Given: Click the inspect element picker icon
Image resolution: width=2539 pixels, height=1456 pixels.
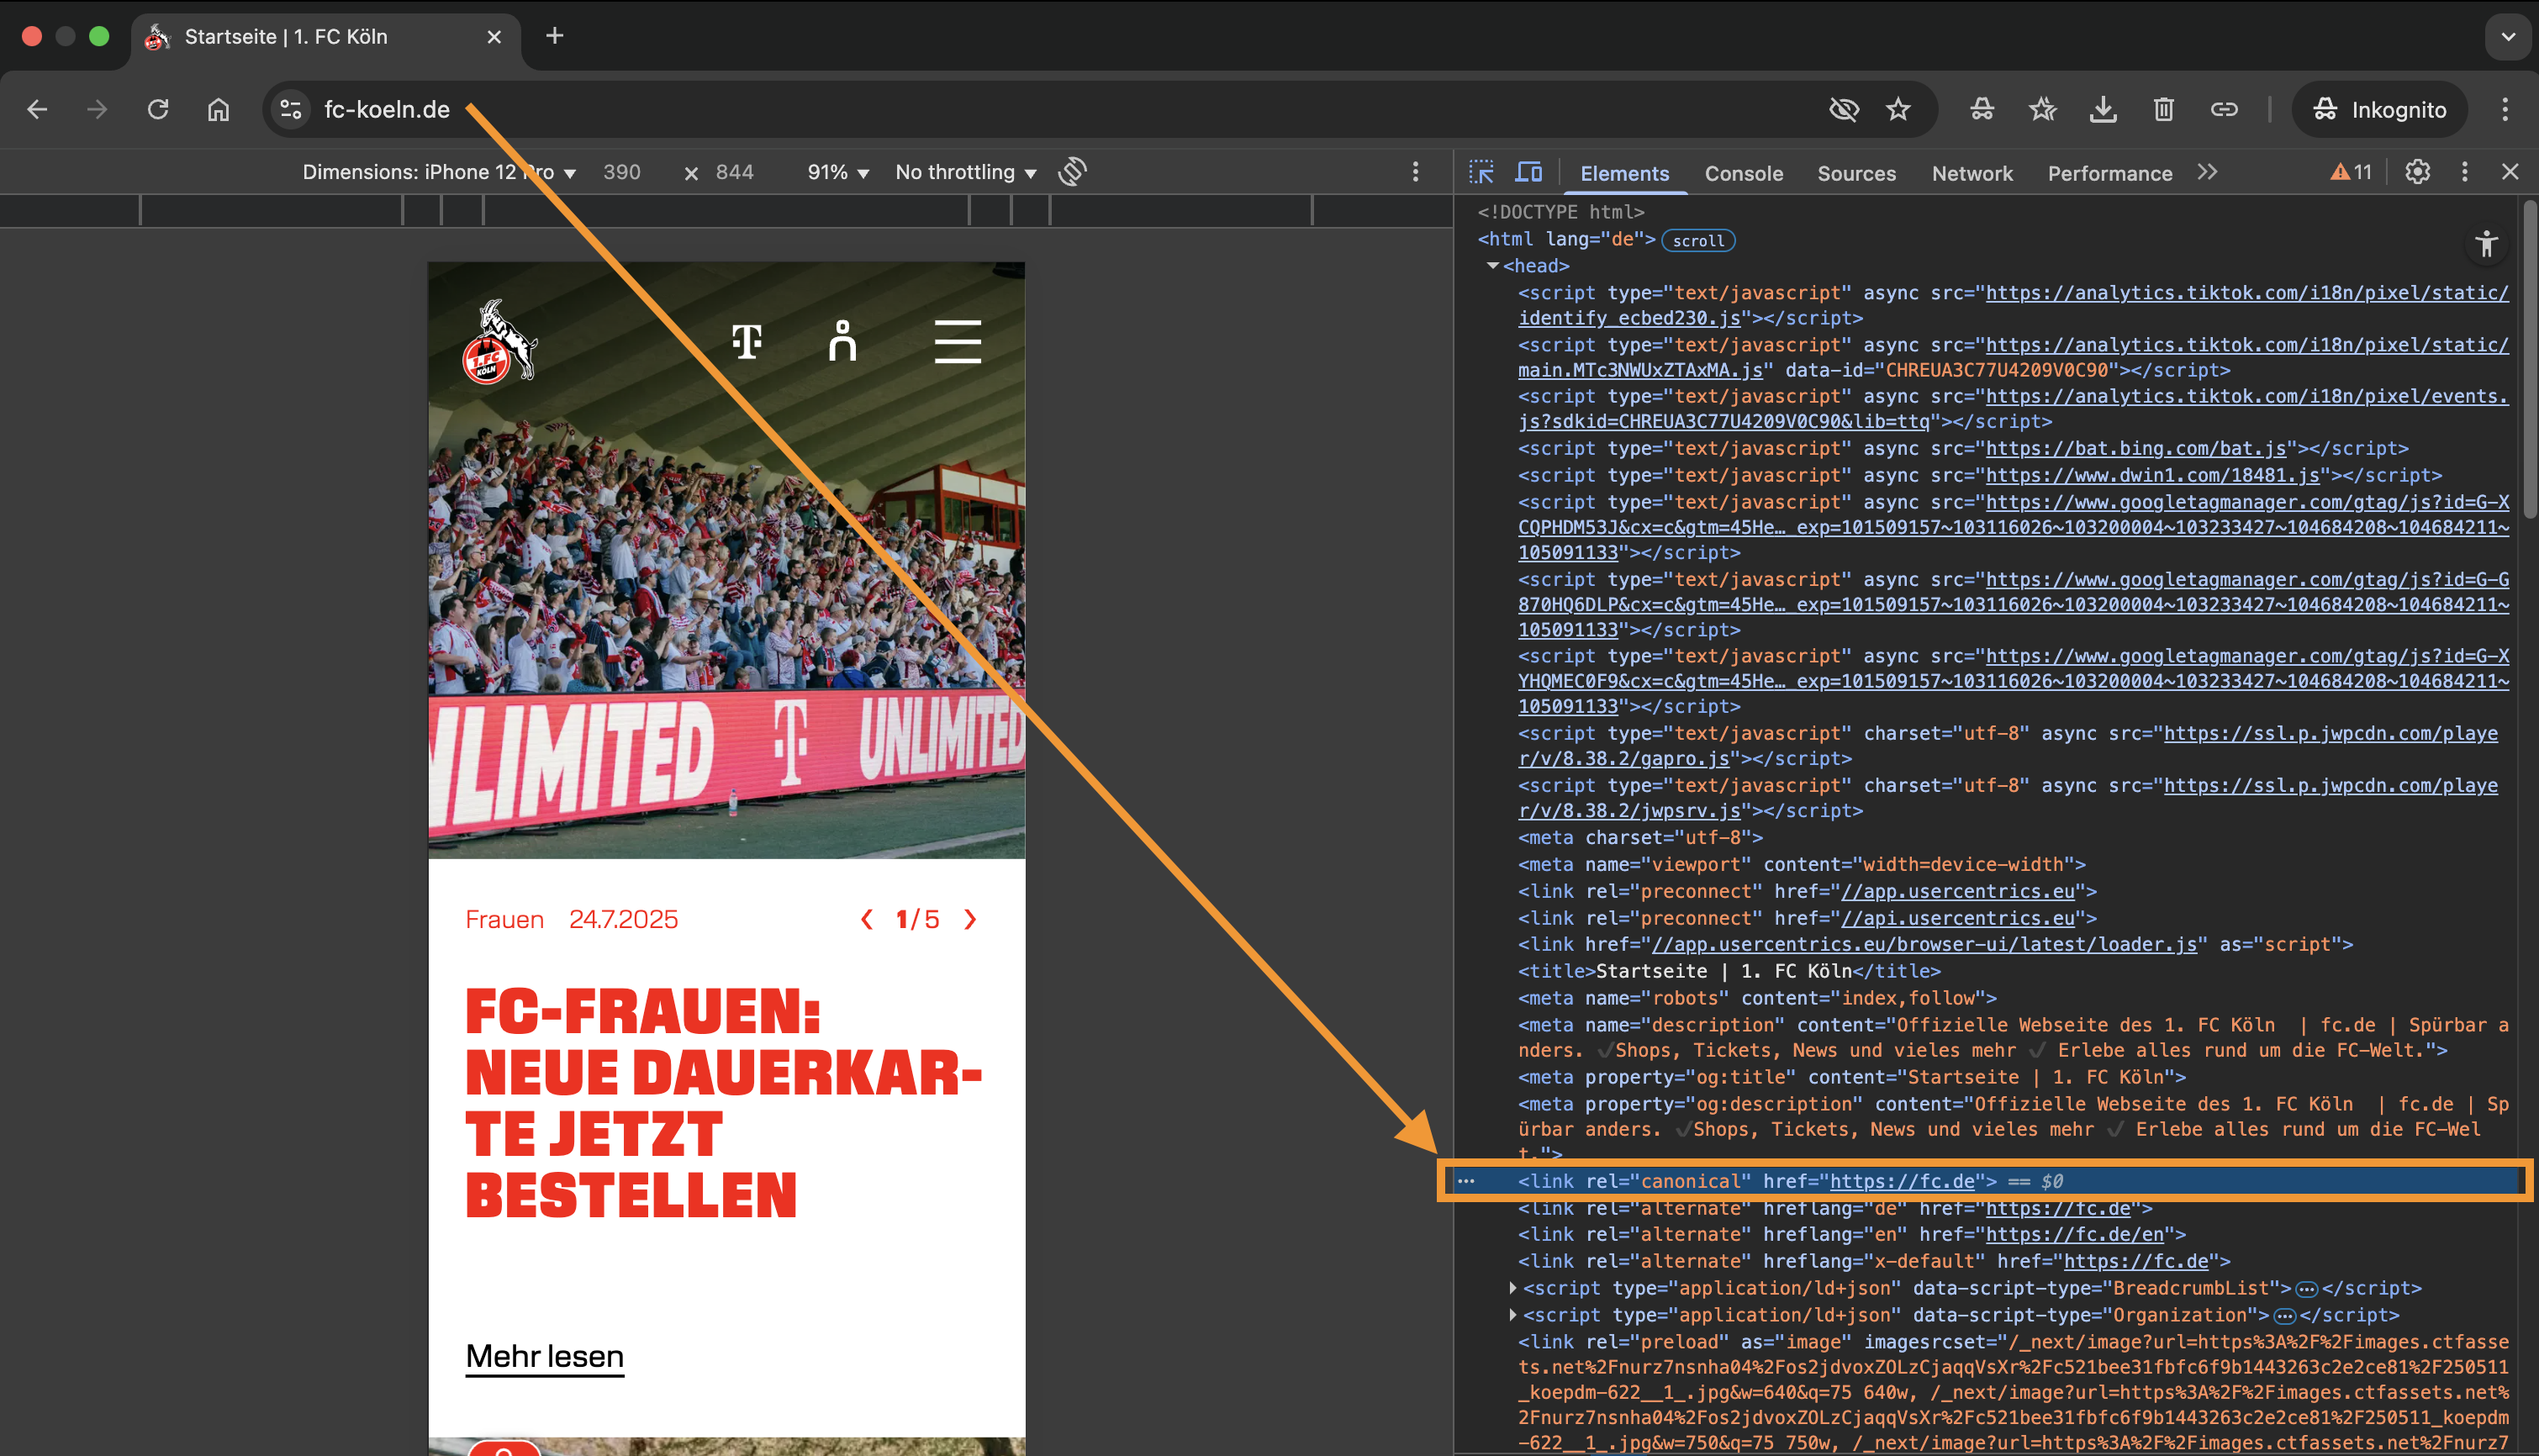Looking at the screenshot, I should point(1481,172).
